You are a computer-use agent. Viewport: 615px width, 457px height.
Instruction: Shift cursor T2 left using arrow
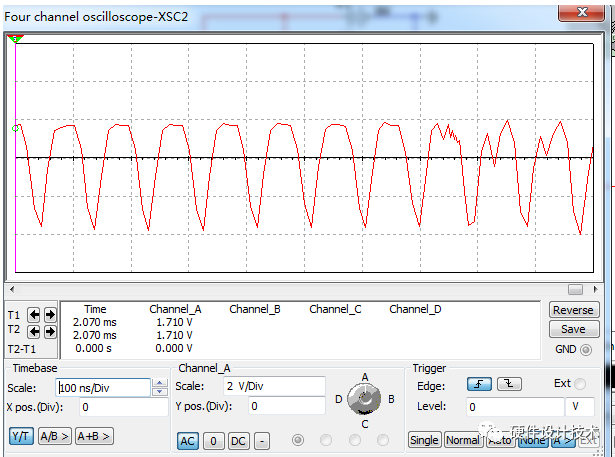[x=34, y=332]
